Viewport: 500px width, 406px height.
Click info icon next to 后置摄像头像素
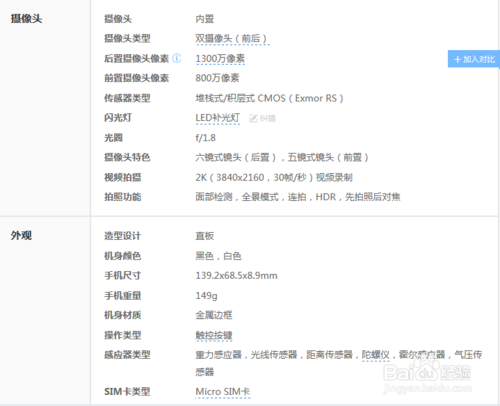[177, 58]
